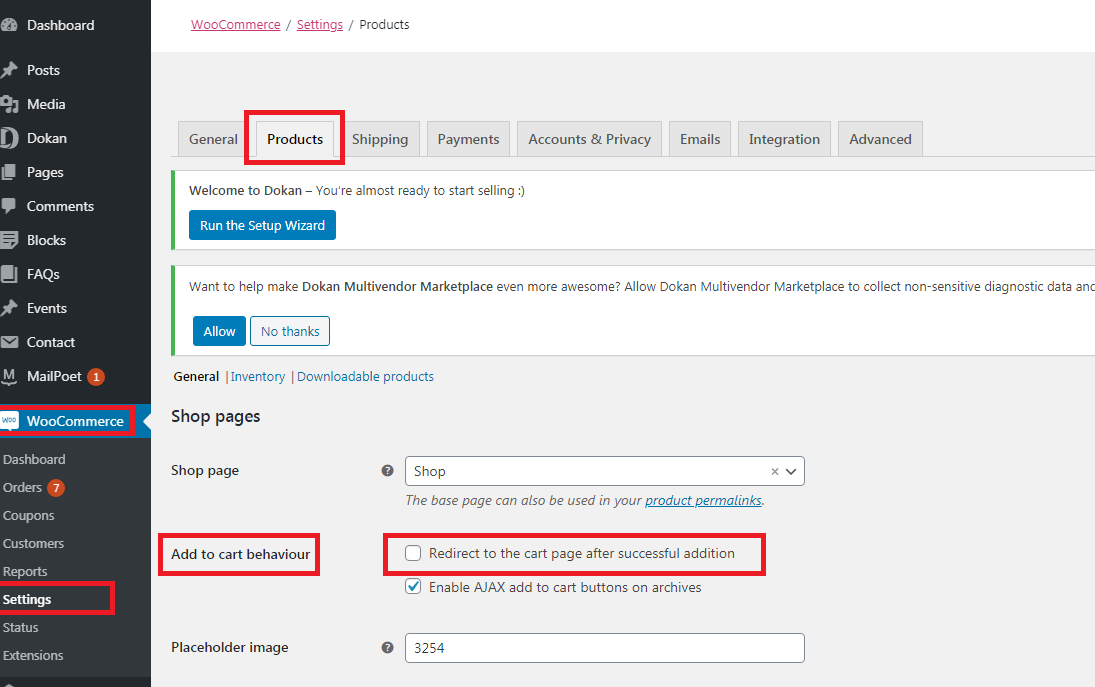The width and height of the screenshot is (1095, 687).
Task: Click the Shop pages heading
Action: coord(216,417)
